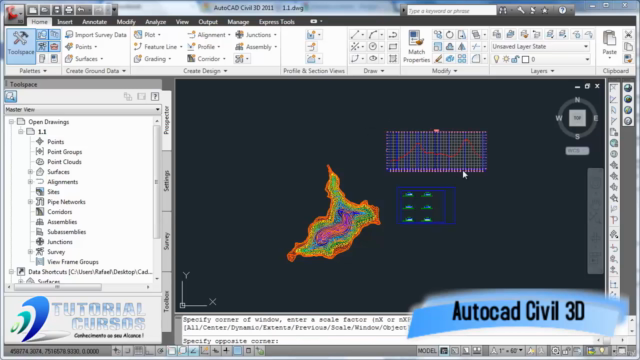Click the Mirror tool in Modify panel

pos(461,47)
